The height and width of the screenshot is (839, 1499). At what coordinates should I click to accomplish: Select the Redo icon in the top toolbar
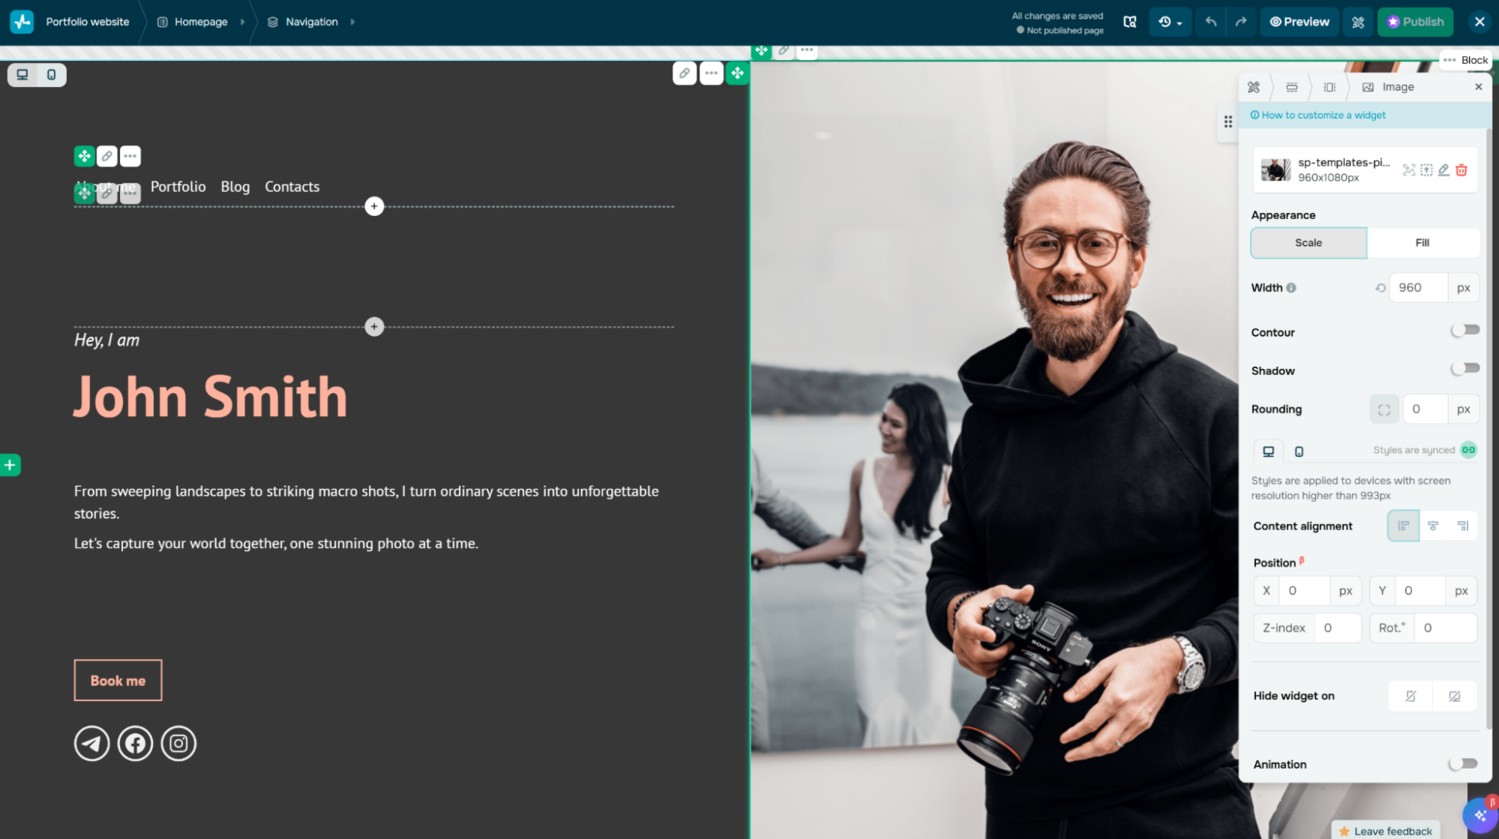pyautogui.click(x=1240, y=21)
